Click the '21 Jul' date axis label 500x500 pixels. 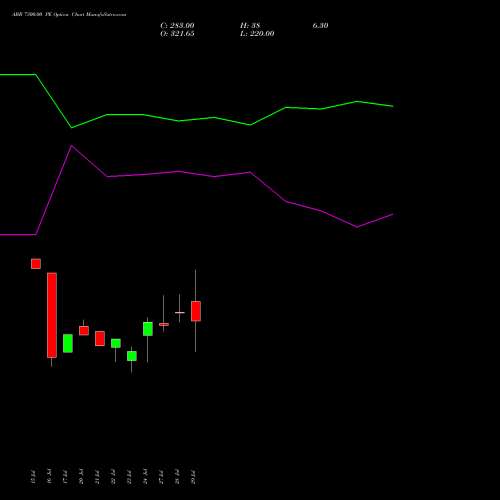click(x=97, y=477)
